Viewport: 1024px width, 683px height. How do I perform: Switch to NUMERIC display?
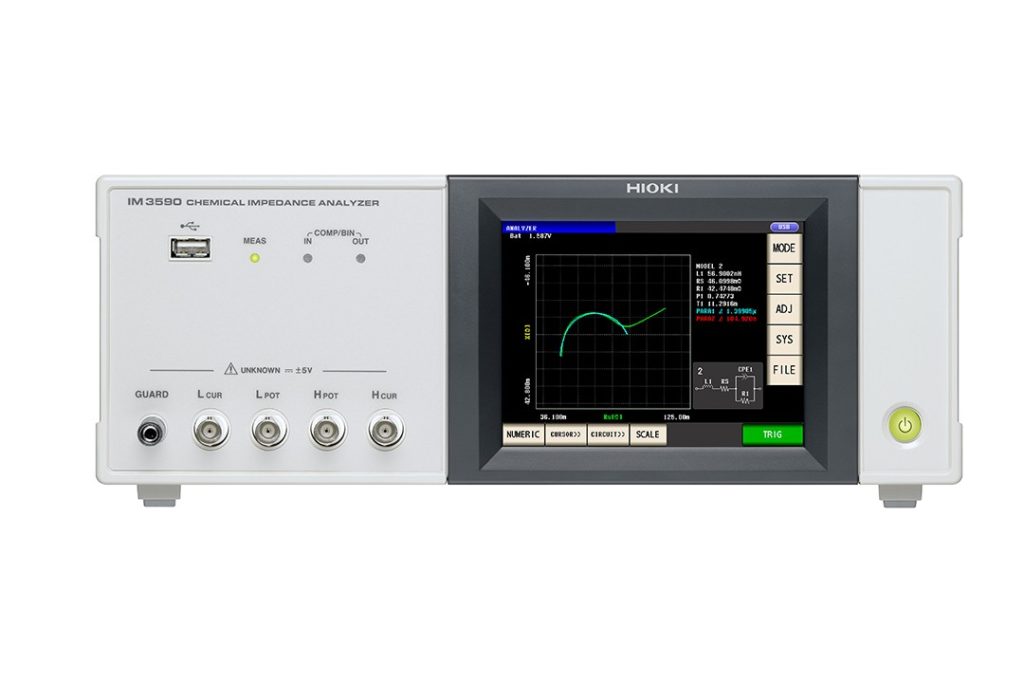tap(523, 435)
